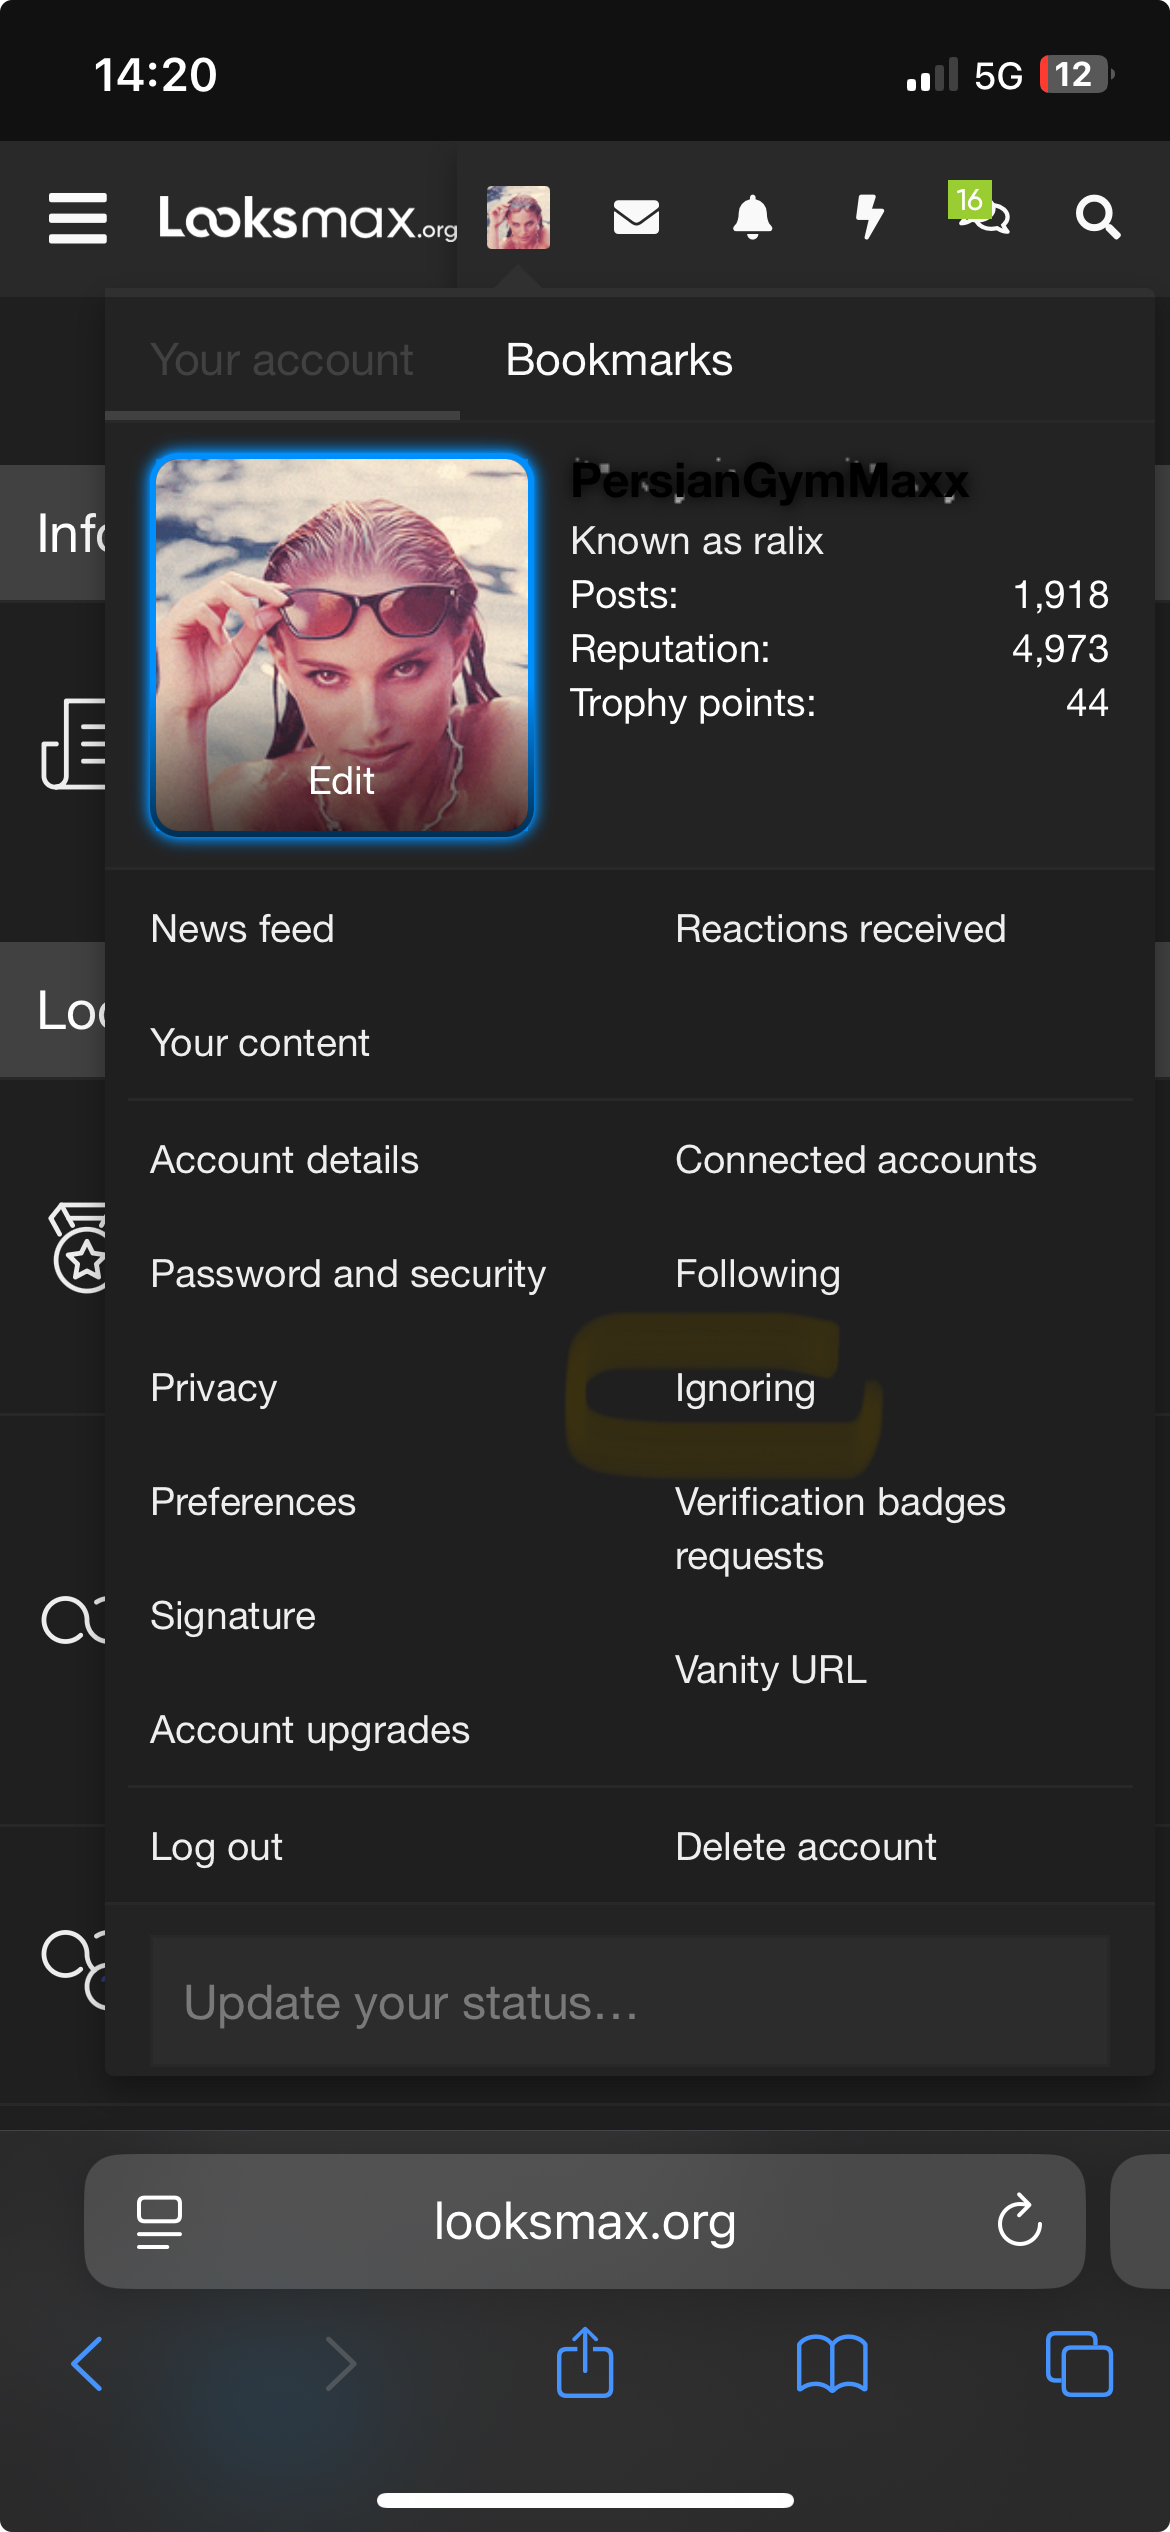Select the Your account tab
The height and width of the screenshot is (2532, 1170).
click(282, 360)
